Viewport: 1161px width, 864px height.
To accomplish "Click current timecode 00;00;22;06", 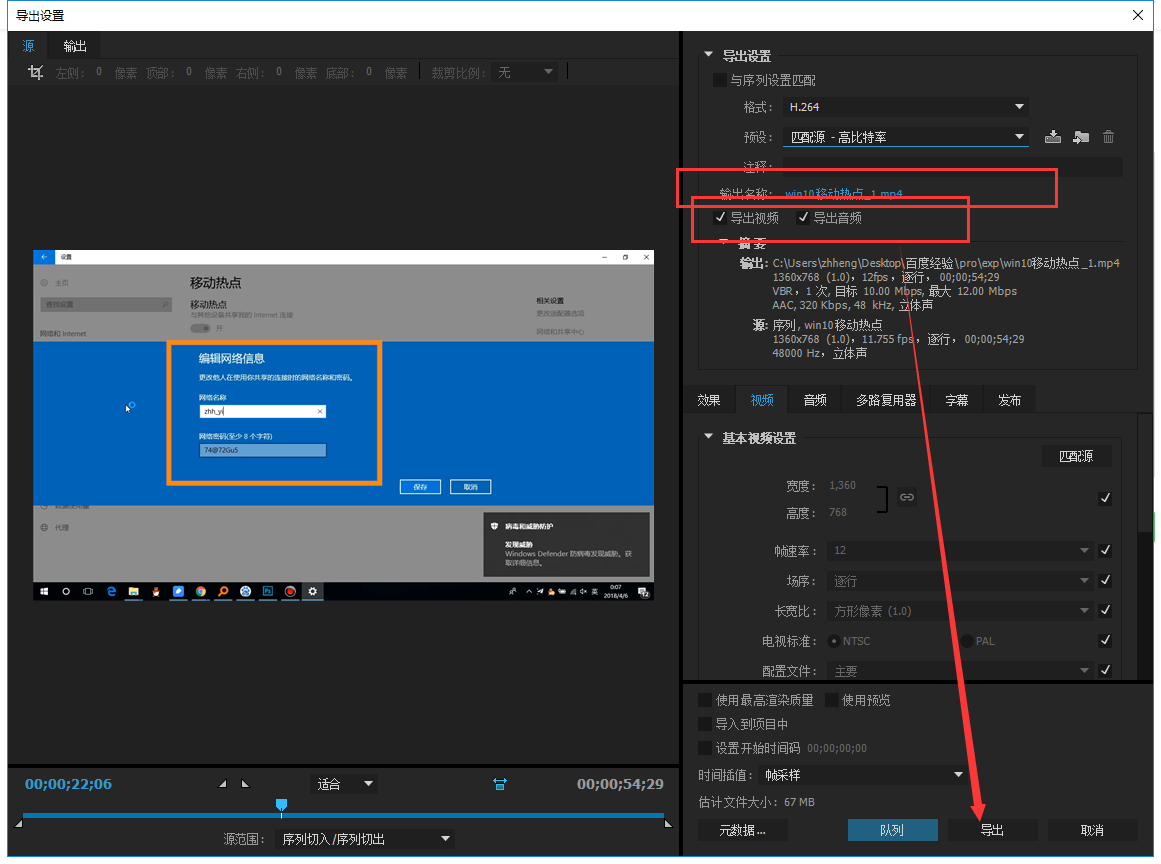I will click(68, 784).
